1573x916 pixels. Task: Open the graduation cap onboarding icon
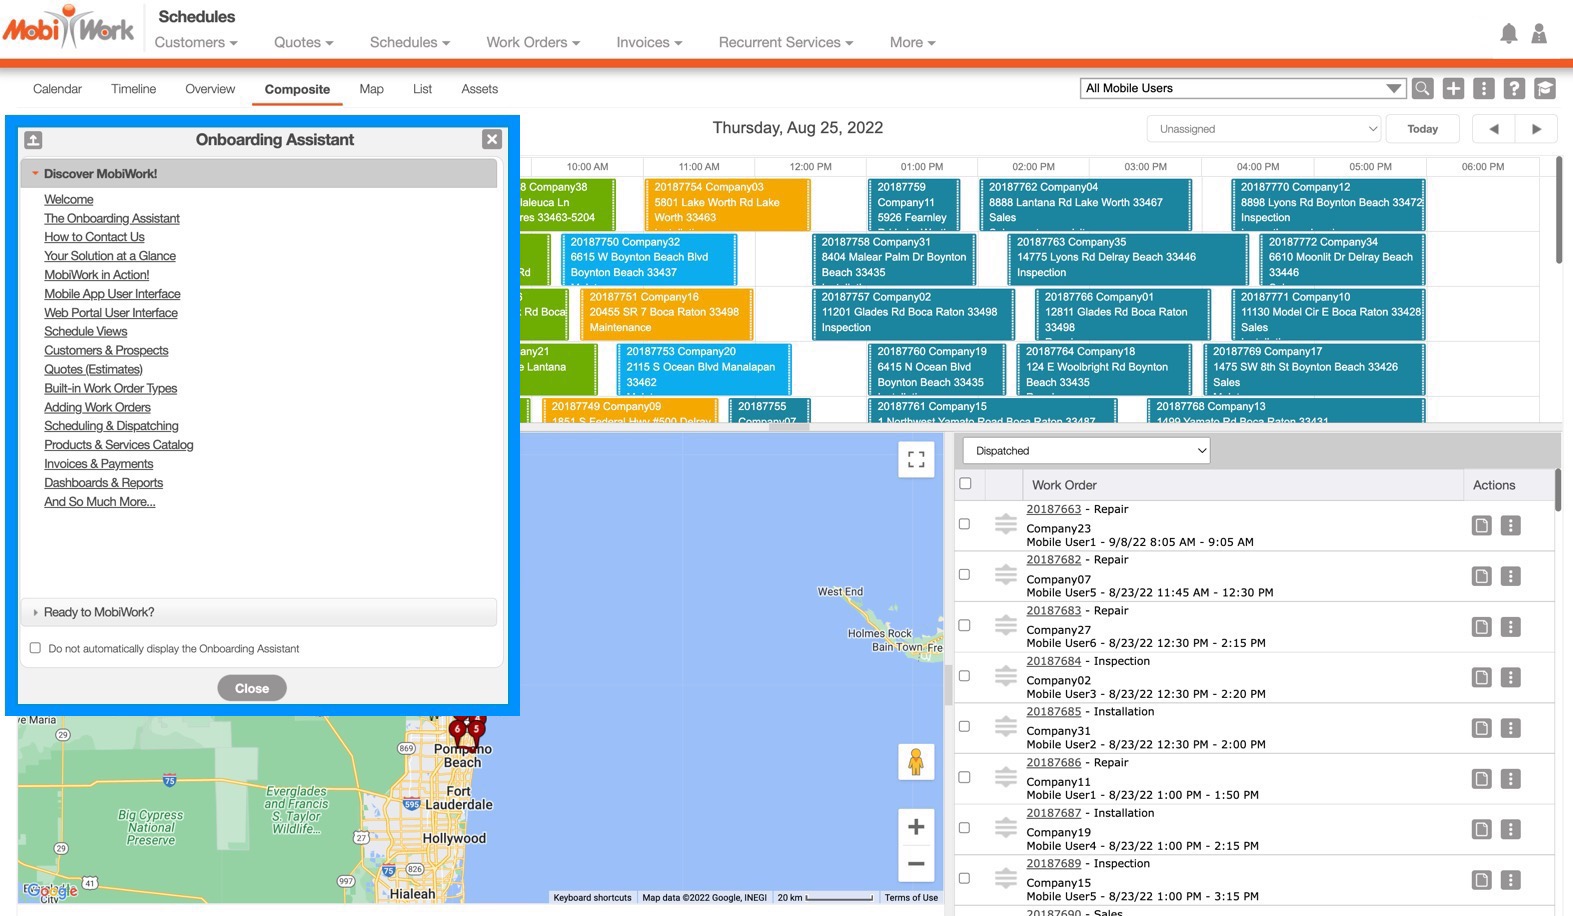(x=1545, y=89)
